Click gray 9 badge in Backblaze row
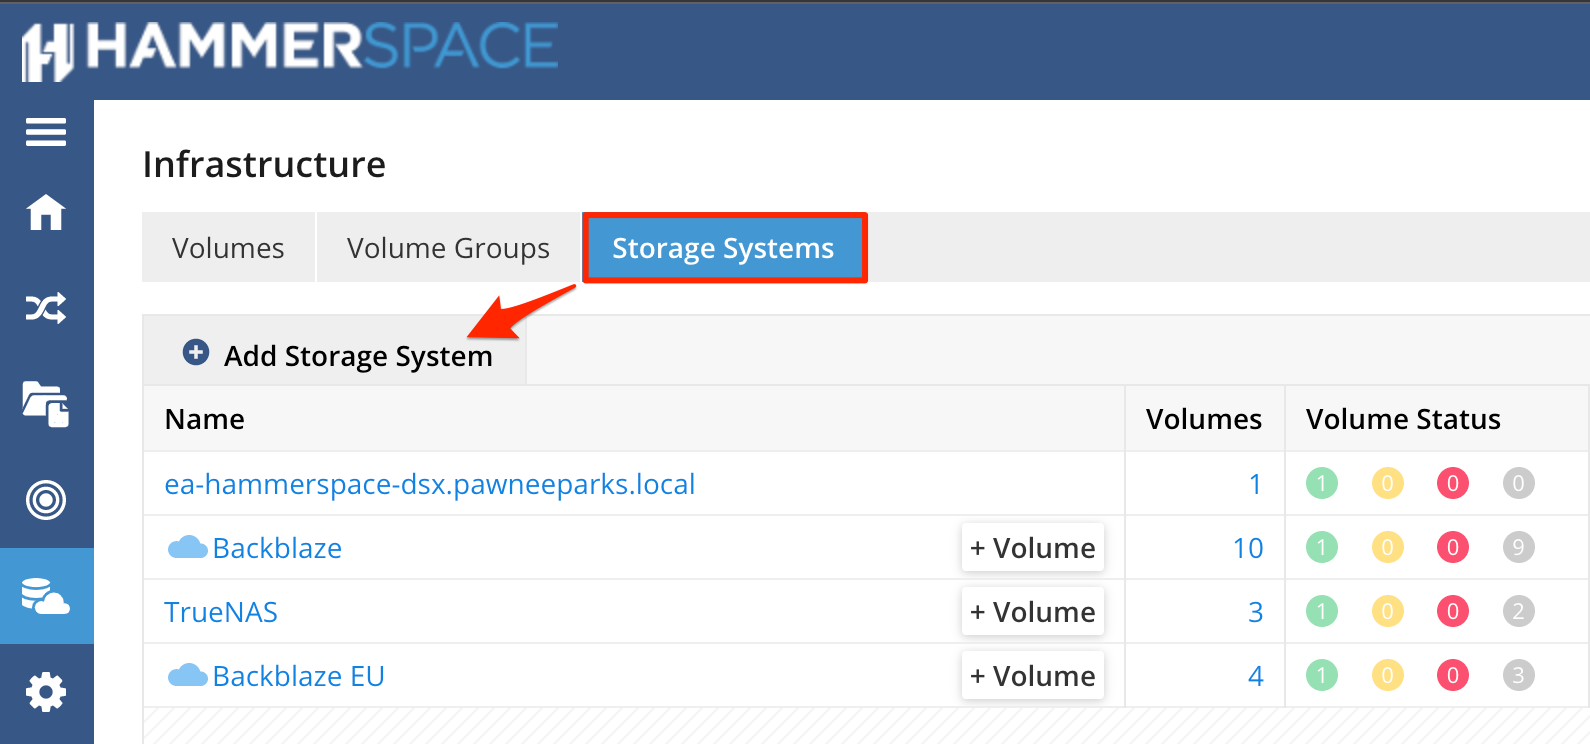This screenshot has height=744, width=1590. coord(1518,547)
